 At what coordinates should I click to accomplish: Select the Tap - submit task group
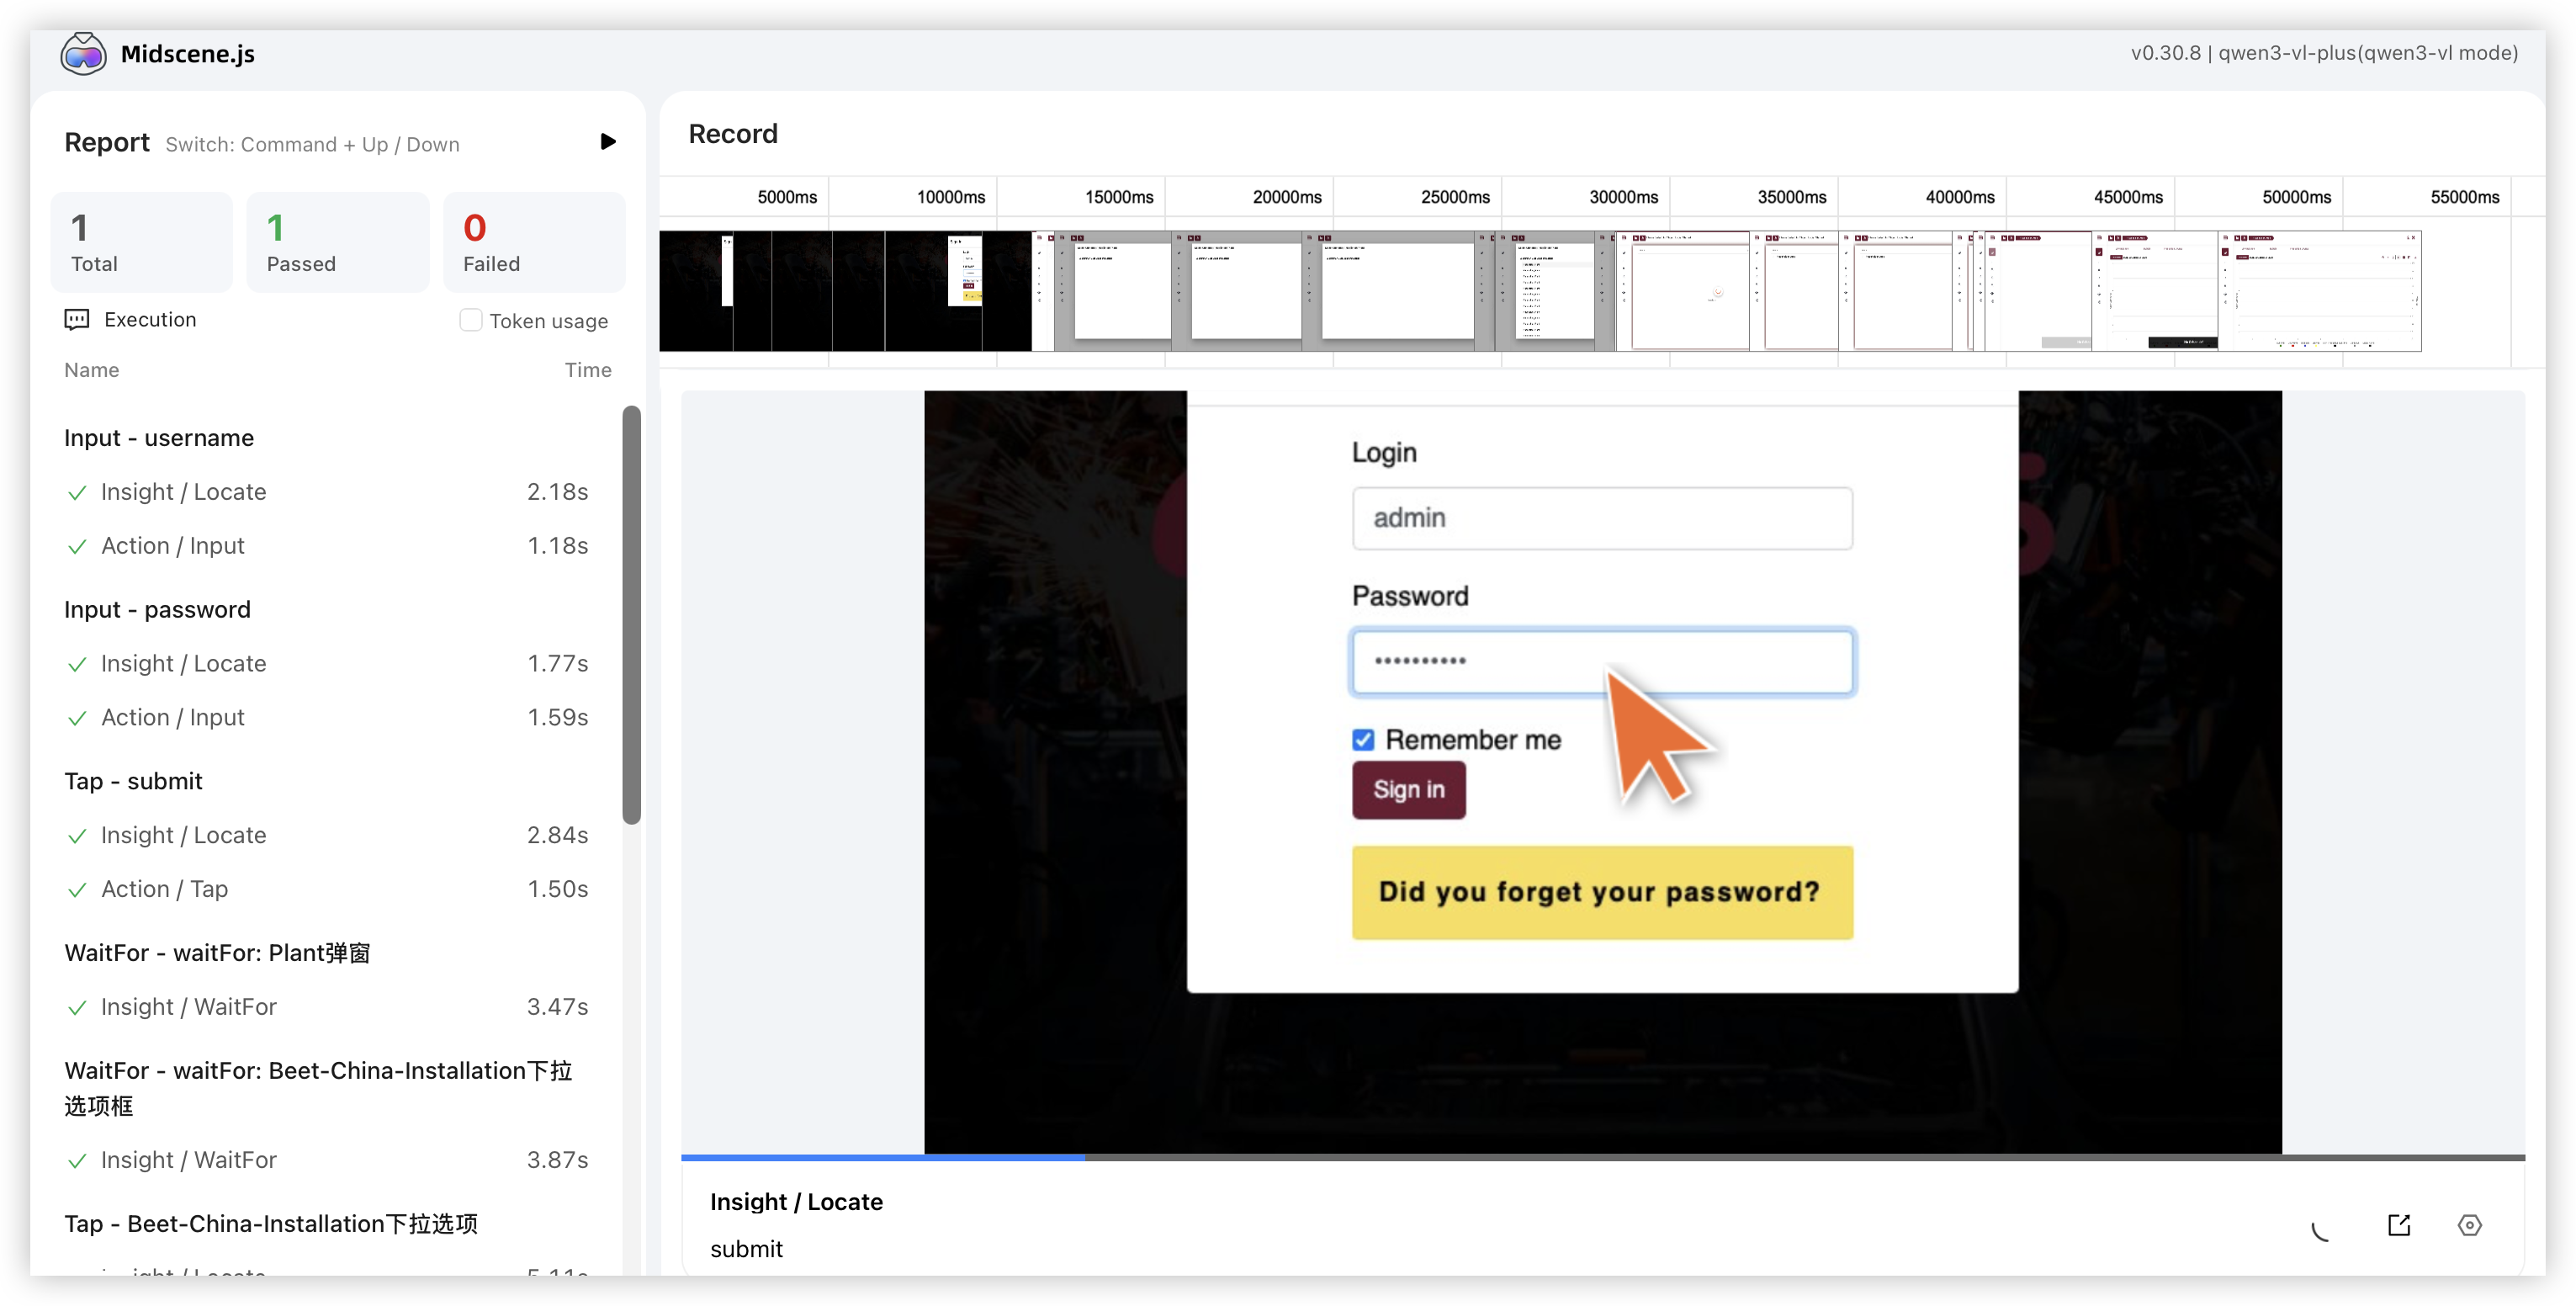tap(134, 781)
